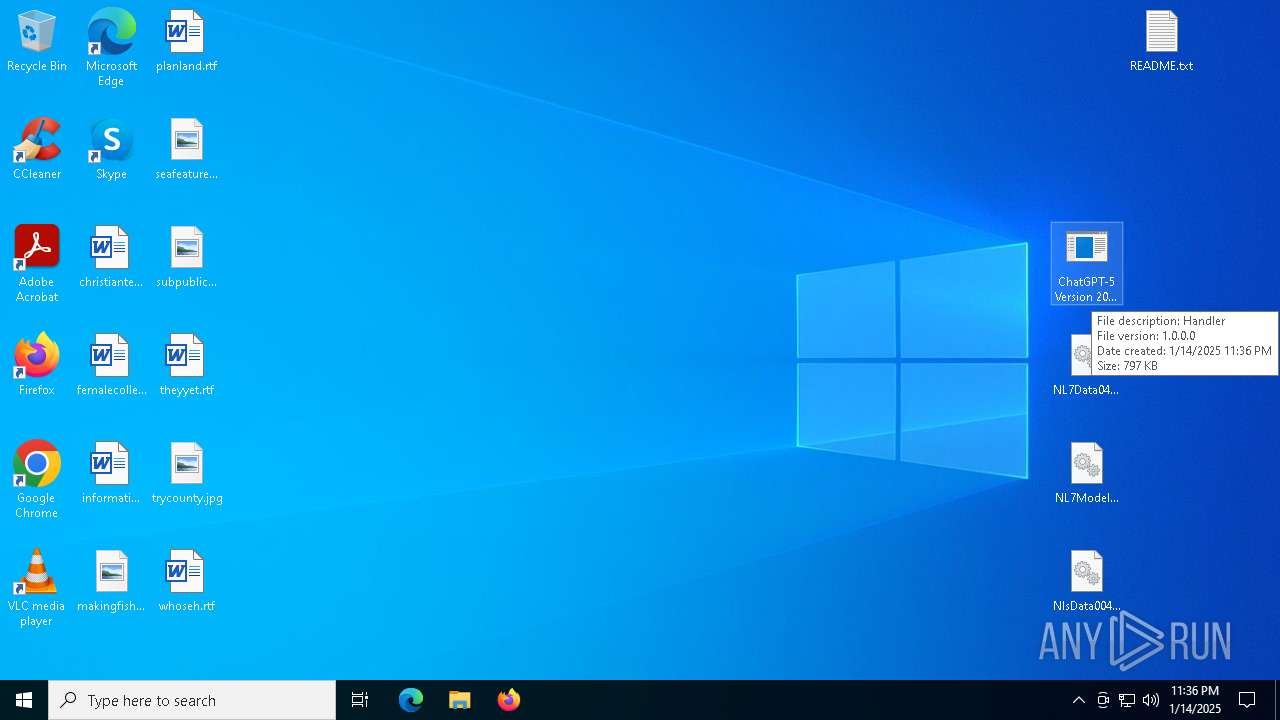The image size is (1280, 720).
Task: Select the informati Word document
Action: [111, 474]
